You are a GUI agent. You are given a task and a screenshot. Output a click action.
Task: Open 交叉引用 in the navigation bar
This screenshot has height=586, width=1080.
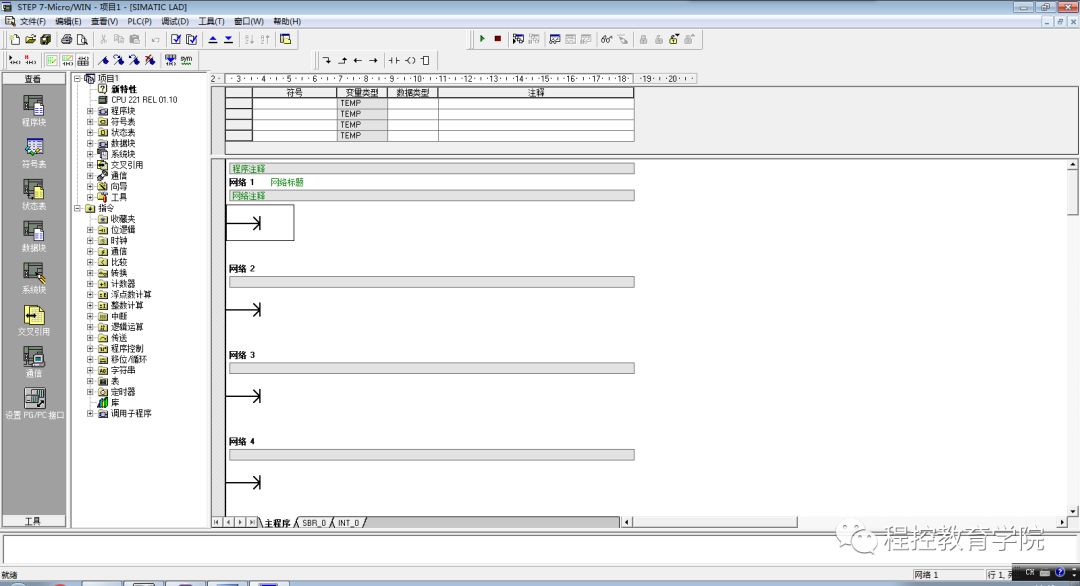pos(34,320)
